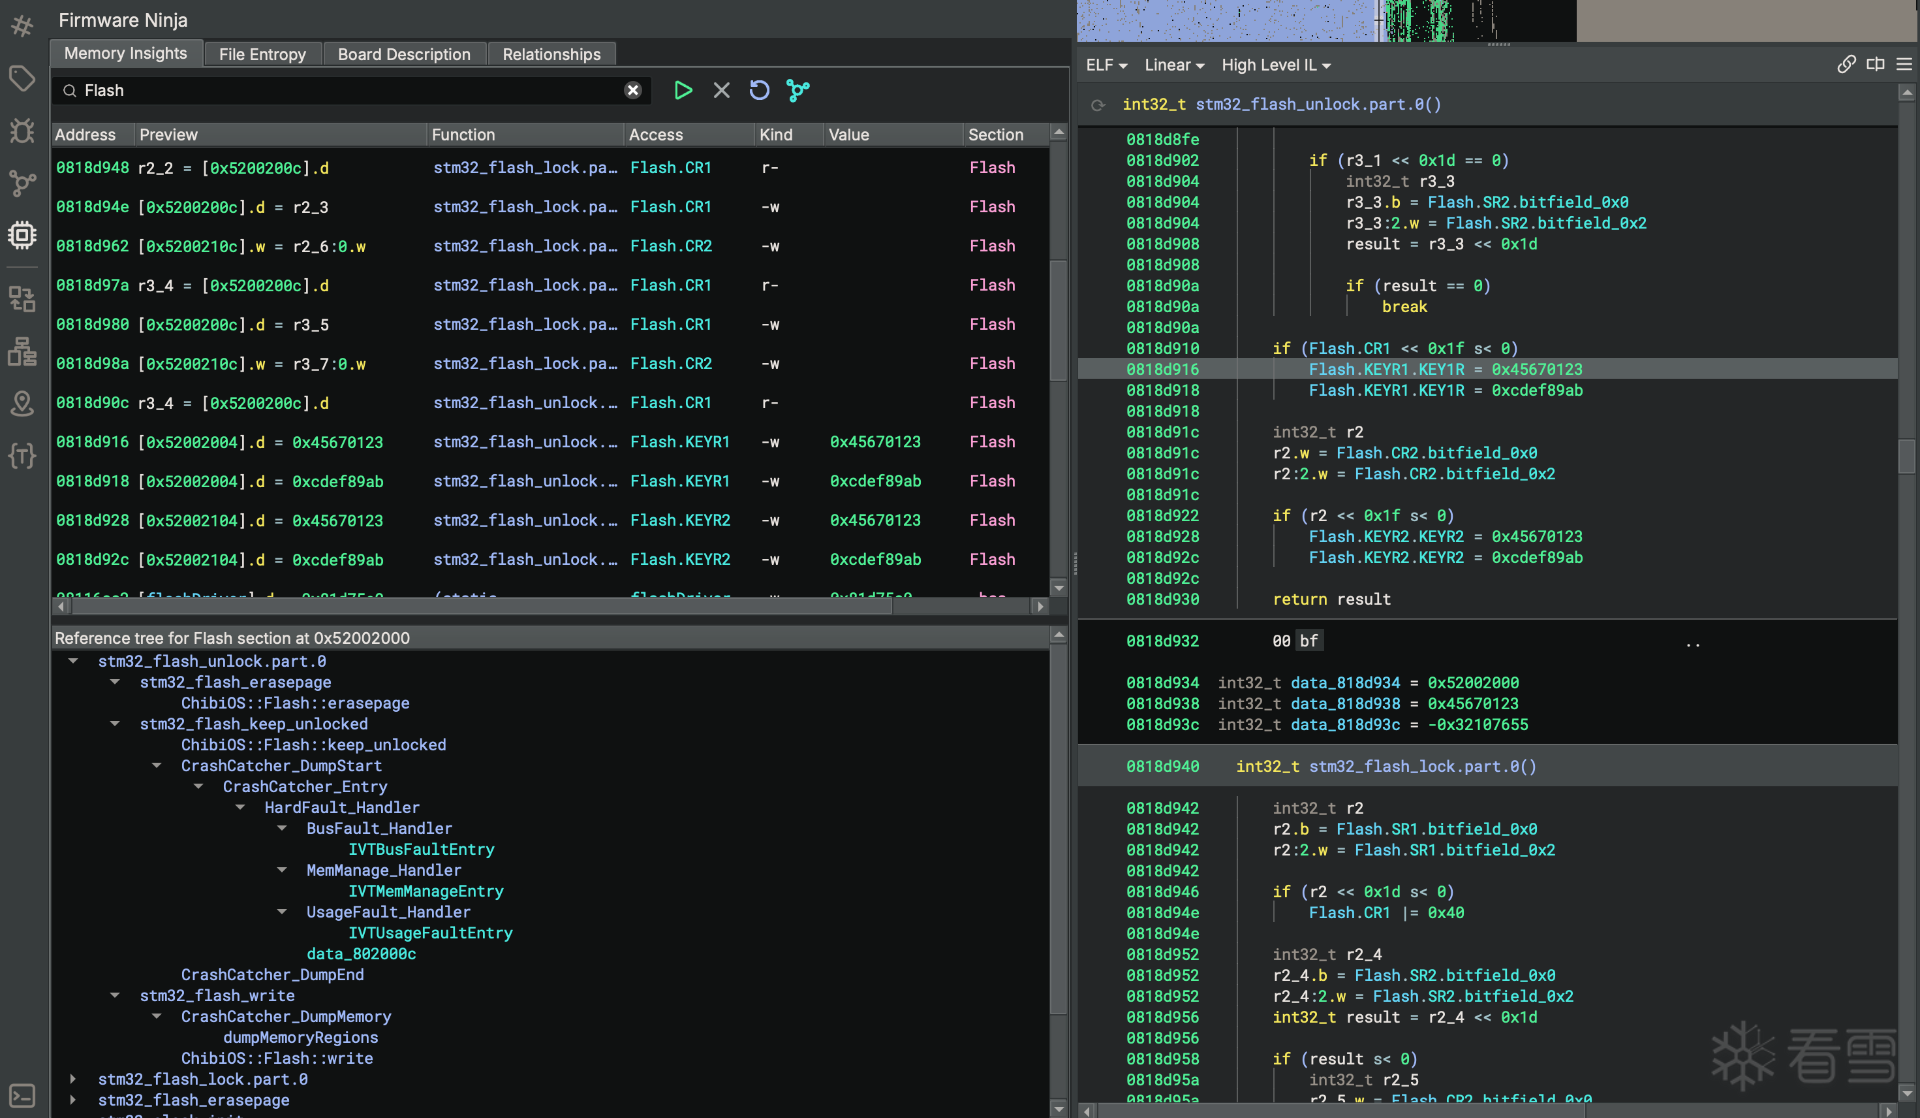The height and width of the screenshot is (1118, 1920).
Task: Collapse the CrashCatcher_DumpStart tree node
Action: click(x=157, y=766)
